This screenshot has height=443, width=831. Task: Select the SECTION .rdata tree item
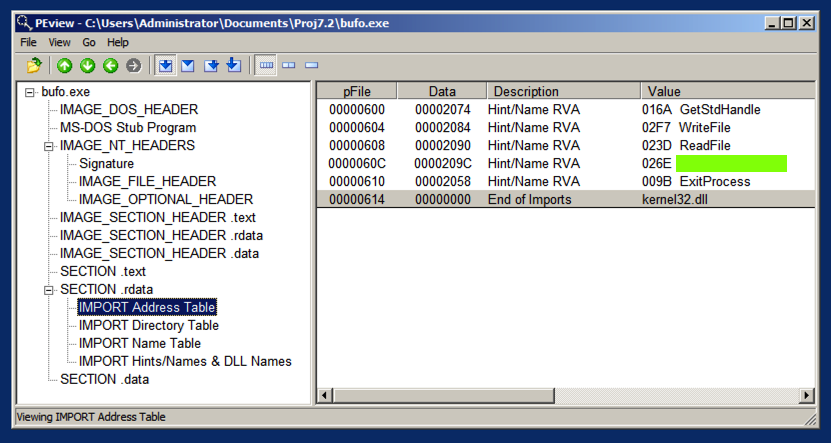pos(106,290)
